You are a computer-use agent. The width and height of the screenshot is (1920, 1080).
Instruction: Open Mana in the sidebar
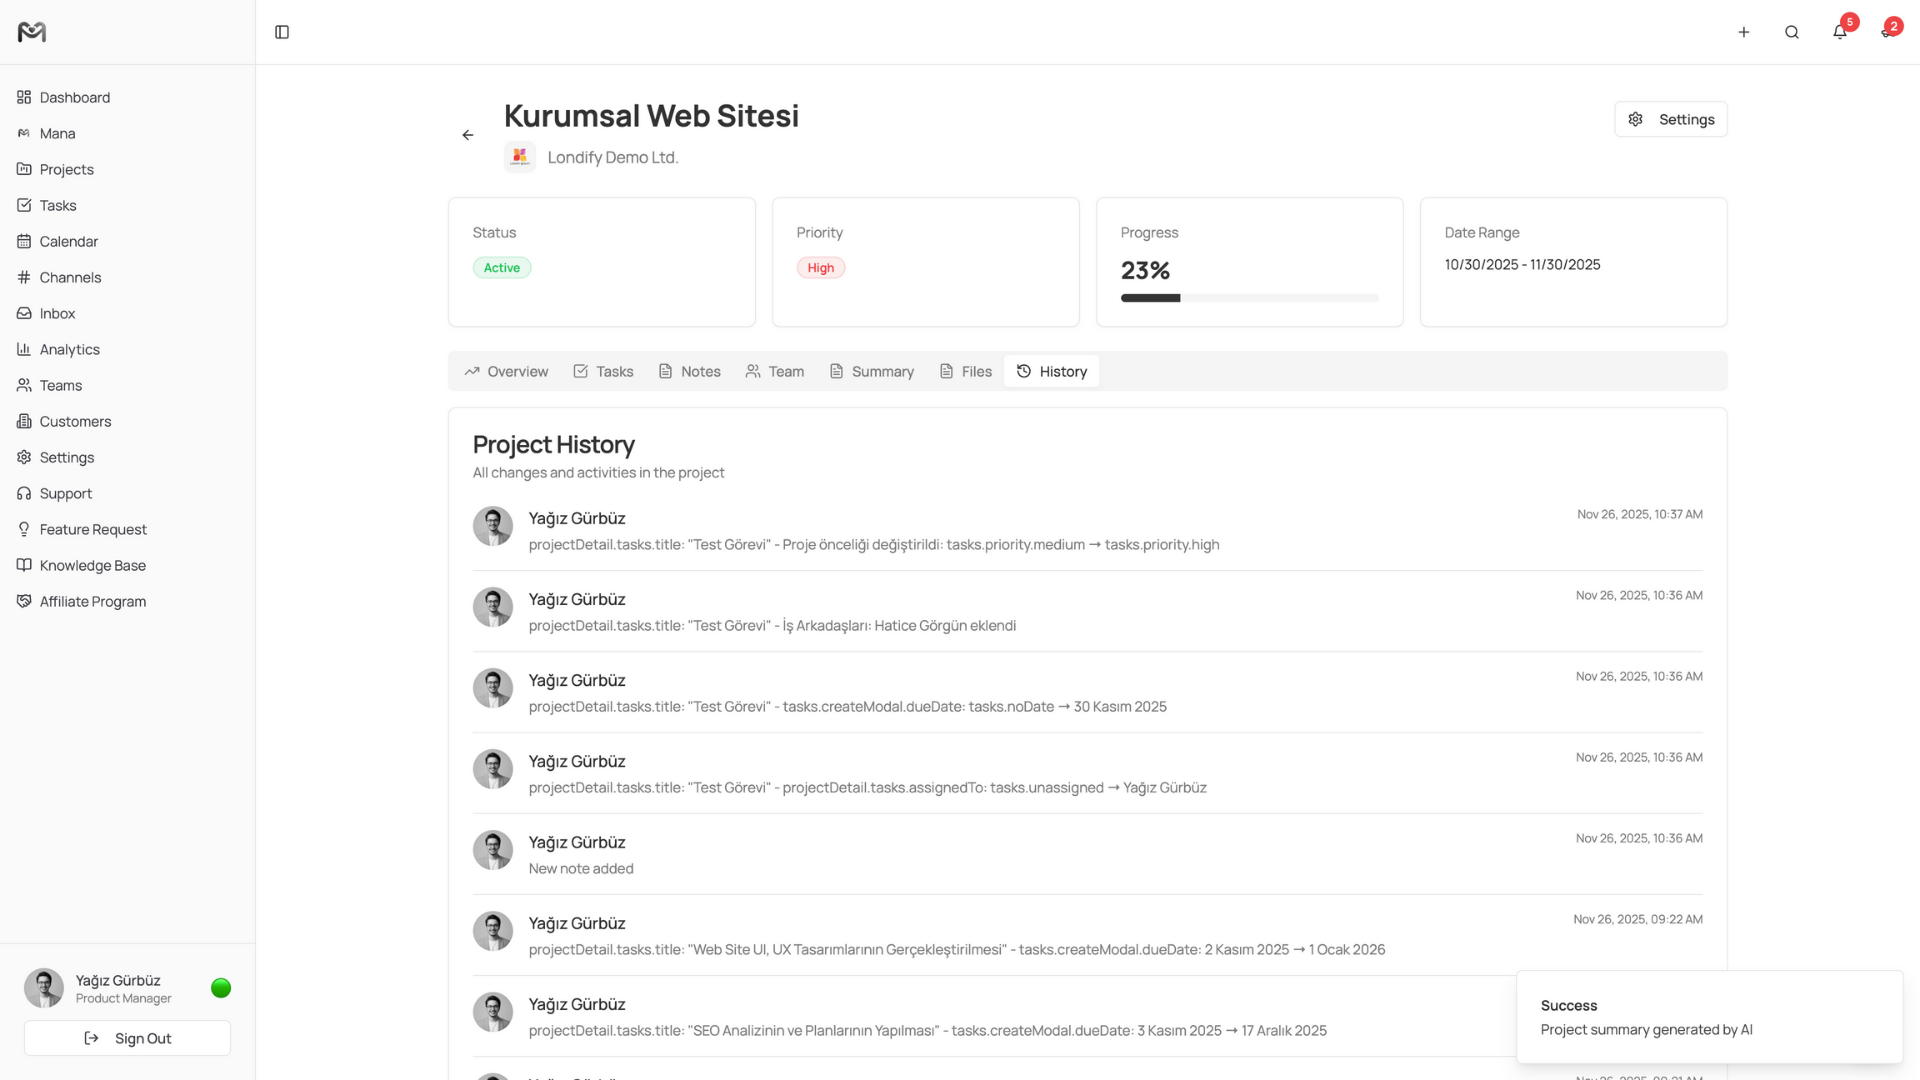tap(57, 133)
